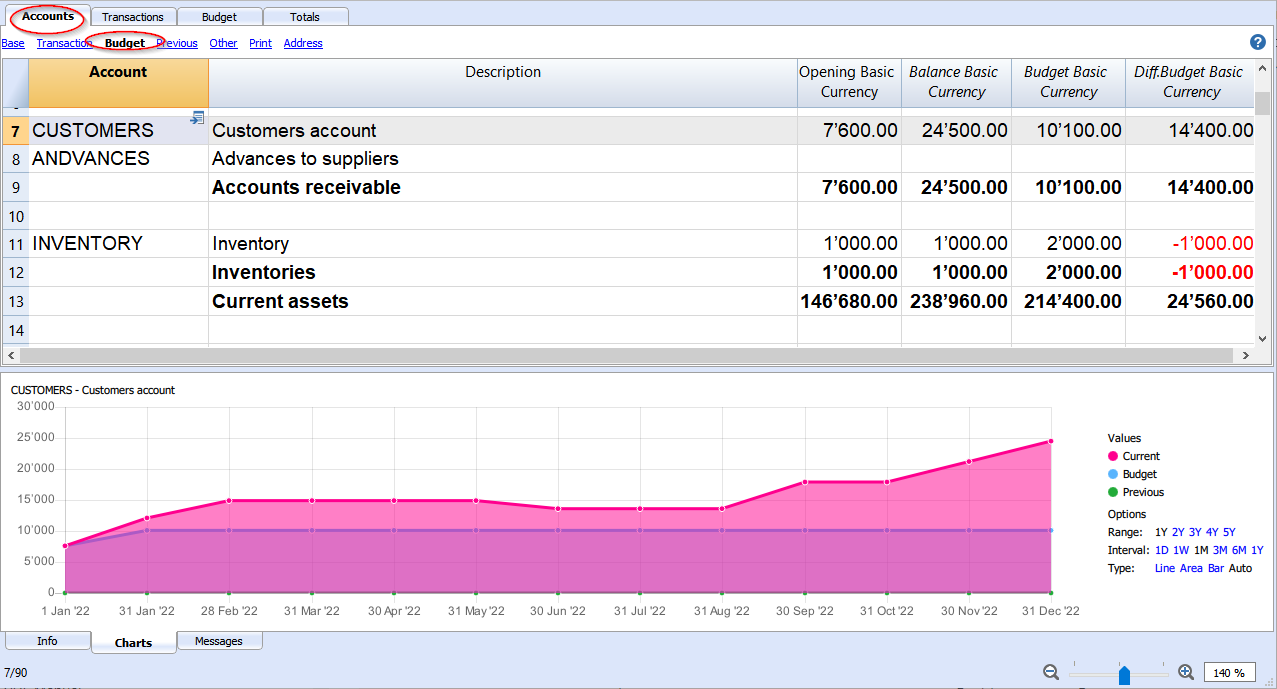Viewport: 1277px width, 689px height.
Task: Switch to the Other view
Action: coord(224,43)
